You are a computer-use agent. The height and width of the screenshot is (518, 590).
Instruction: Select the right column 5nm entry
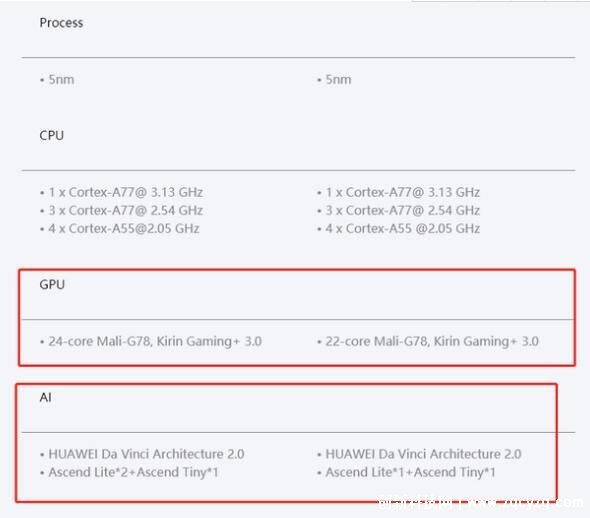(x=338, y=80)
